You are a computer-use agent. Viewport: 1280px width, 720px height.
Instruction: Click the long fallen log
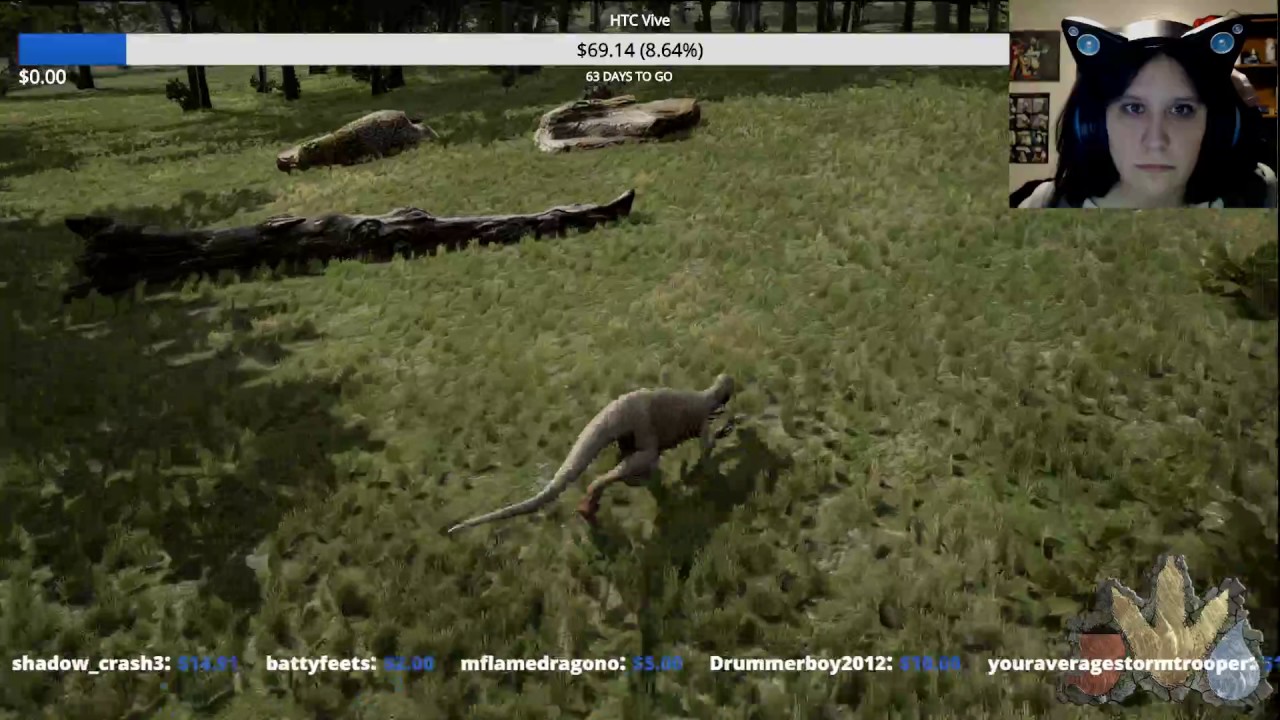(x=350, y=240)
